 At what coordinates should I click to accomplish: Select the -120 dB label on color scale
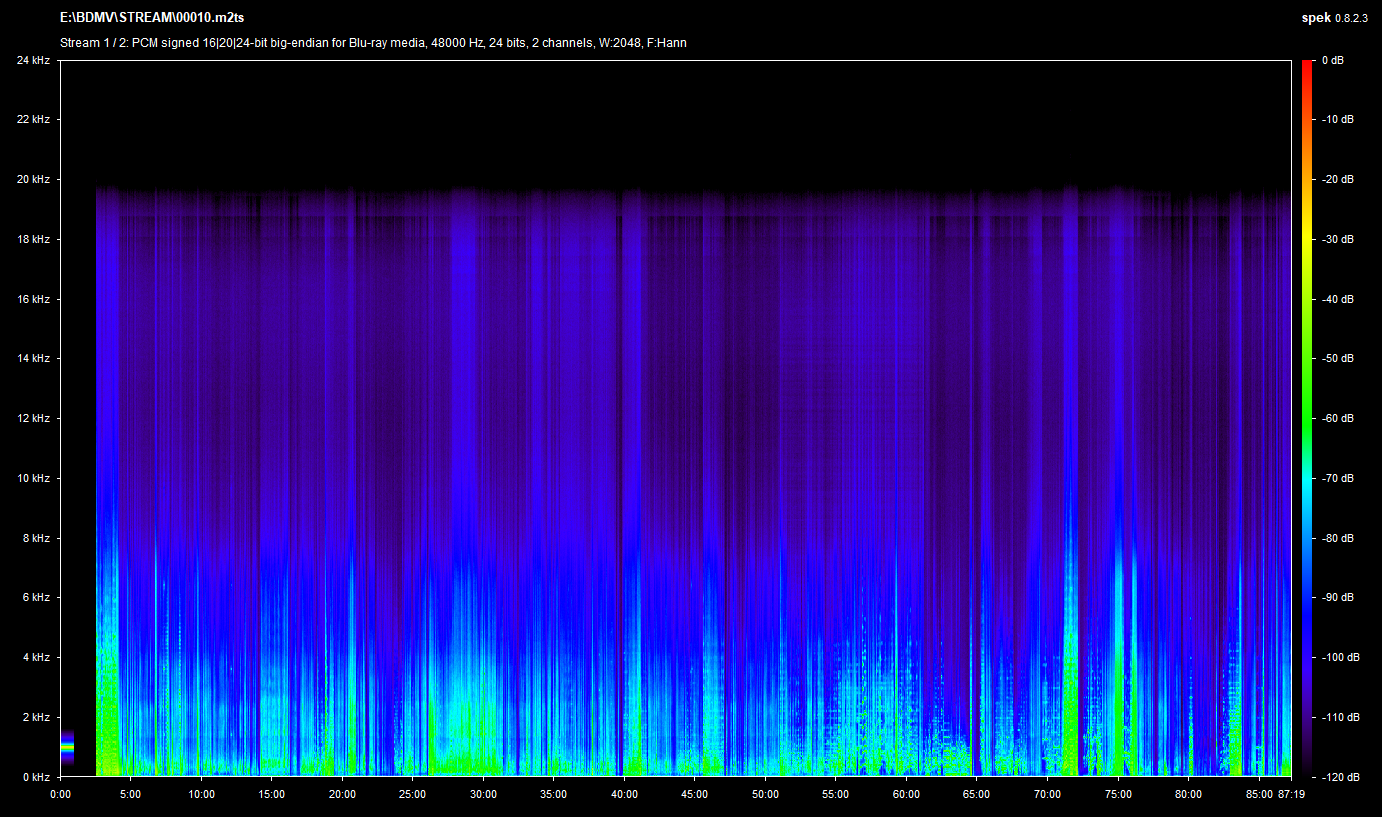coord(1339,777)
